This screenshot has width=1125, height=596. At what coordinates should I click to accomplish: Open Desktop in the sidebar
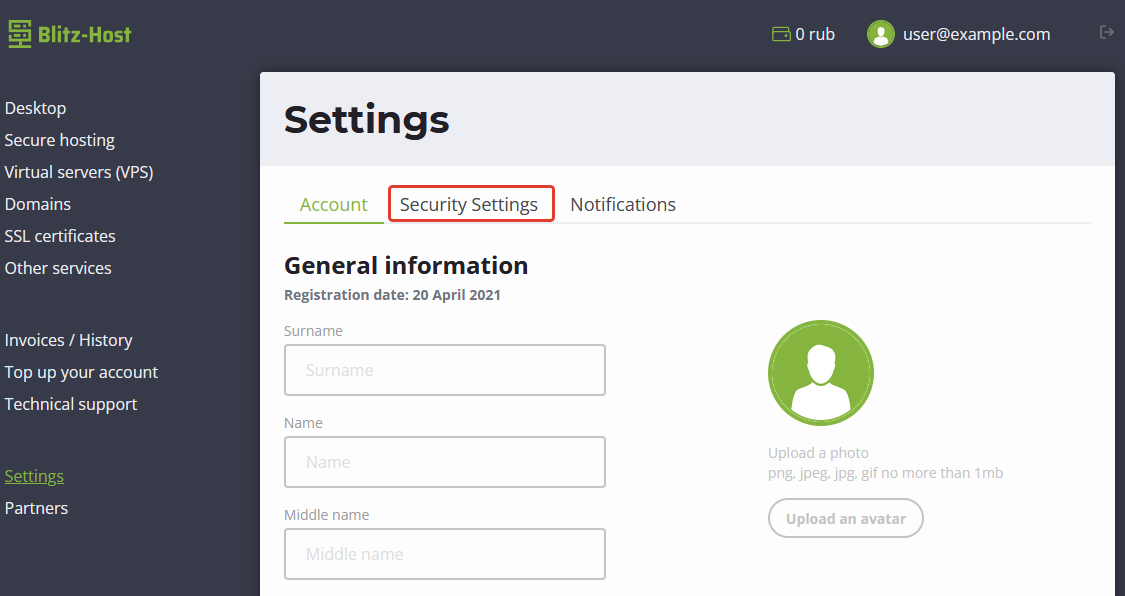(35, 108)
